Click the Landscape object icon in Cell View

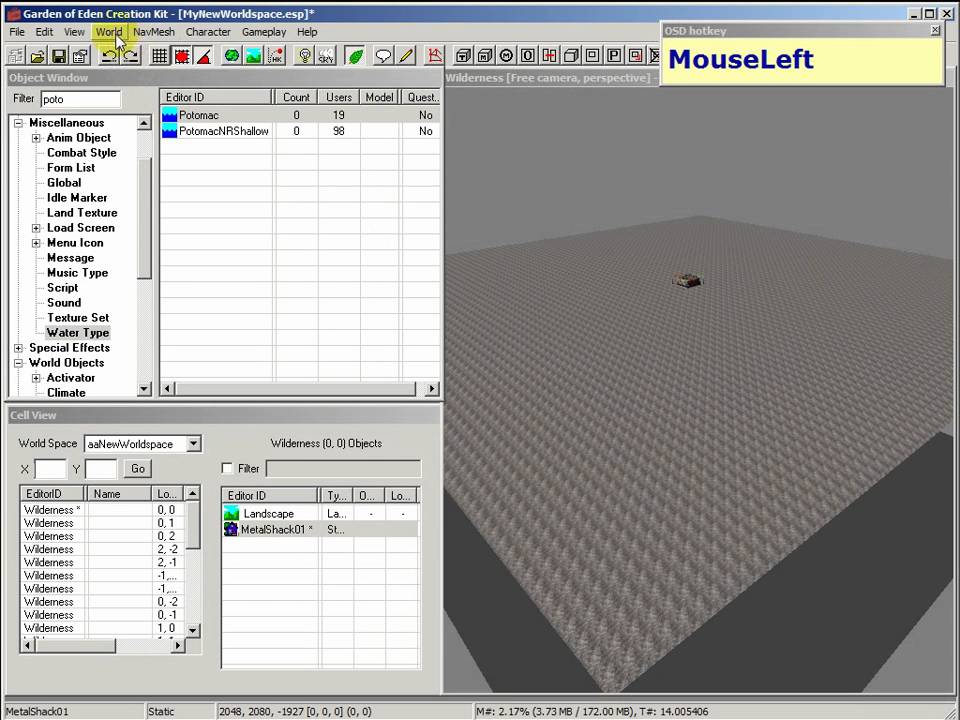pos(231,513)
